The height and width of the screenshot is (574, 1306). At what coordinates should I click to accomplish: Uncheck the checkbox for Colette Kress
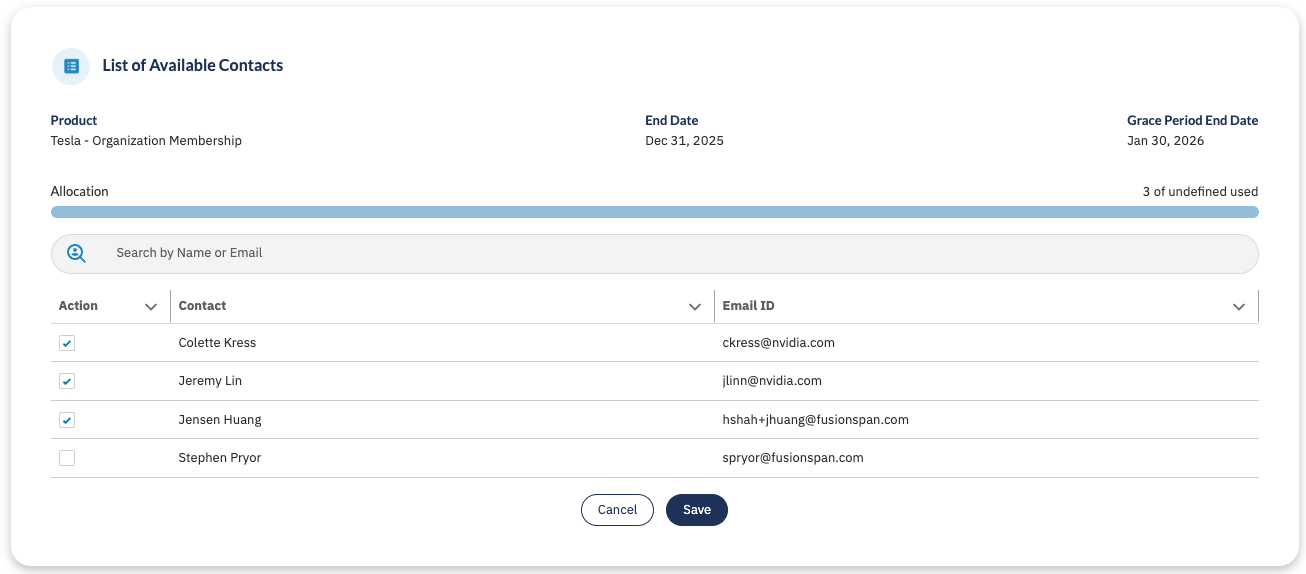tap(67, 343)
